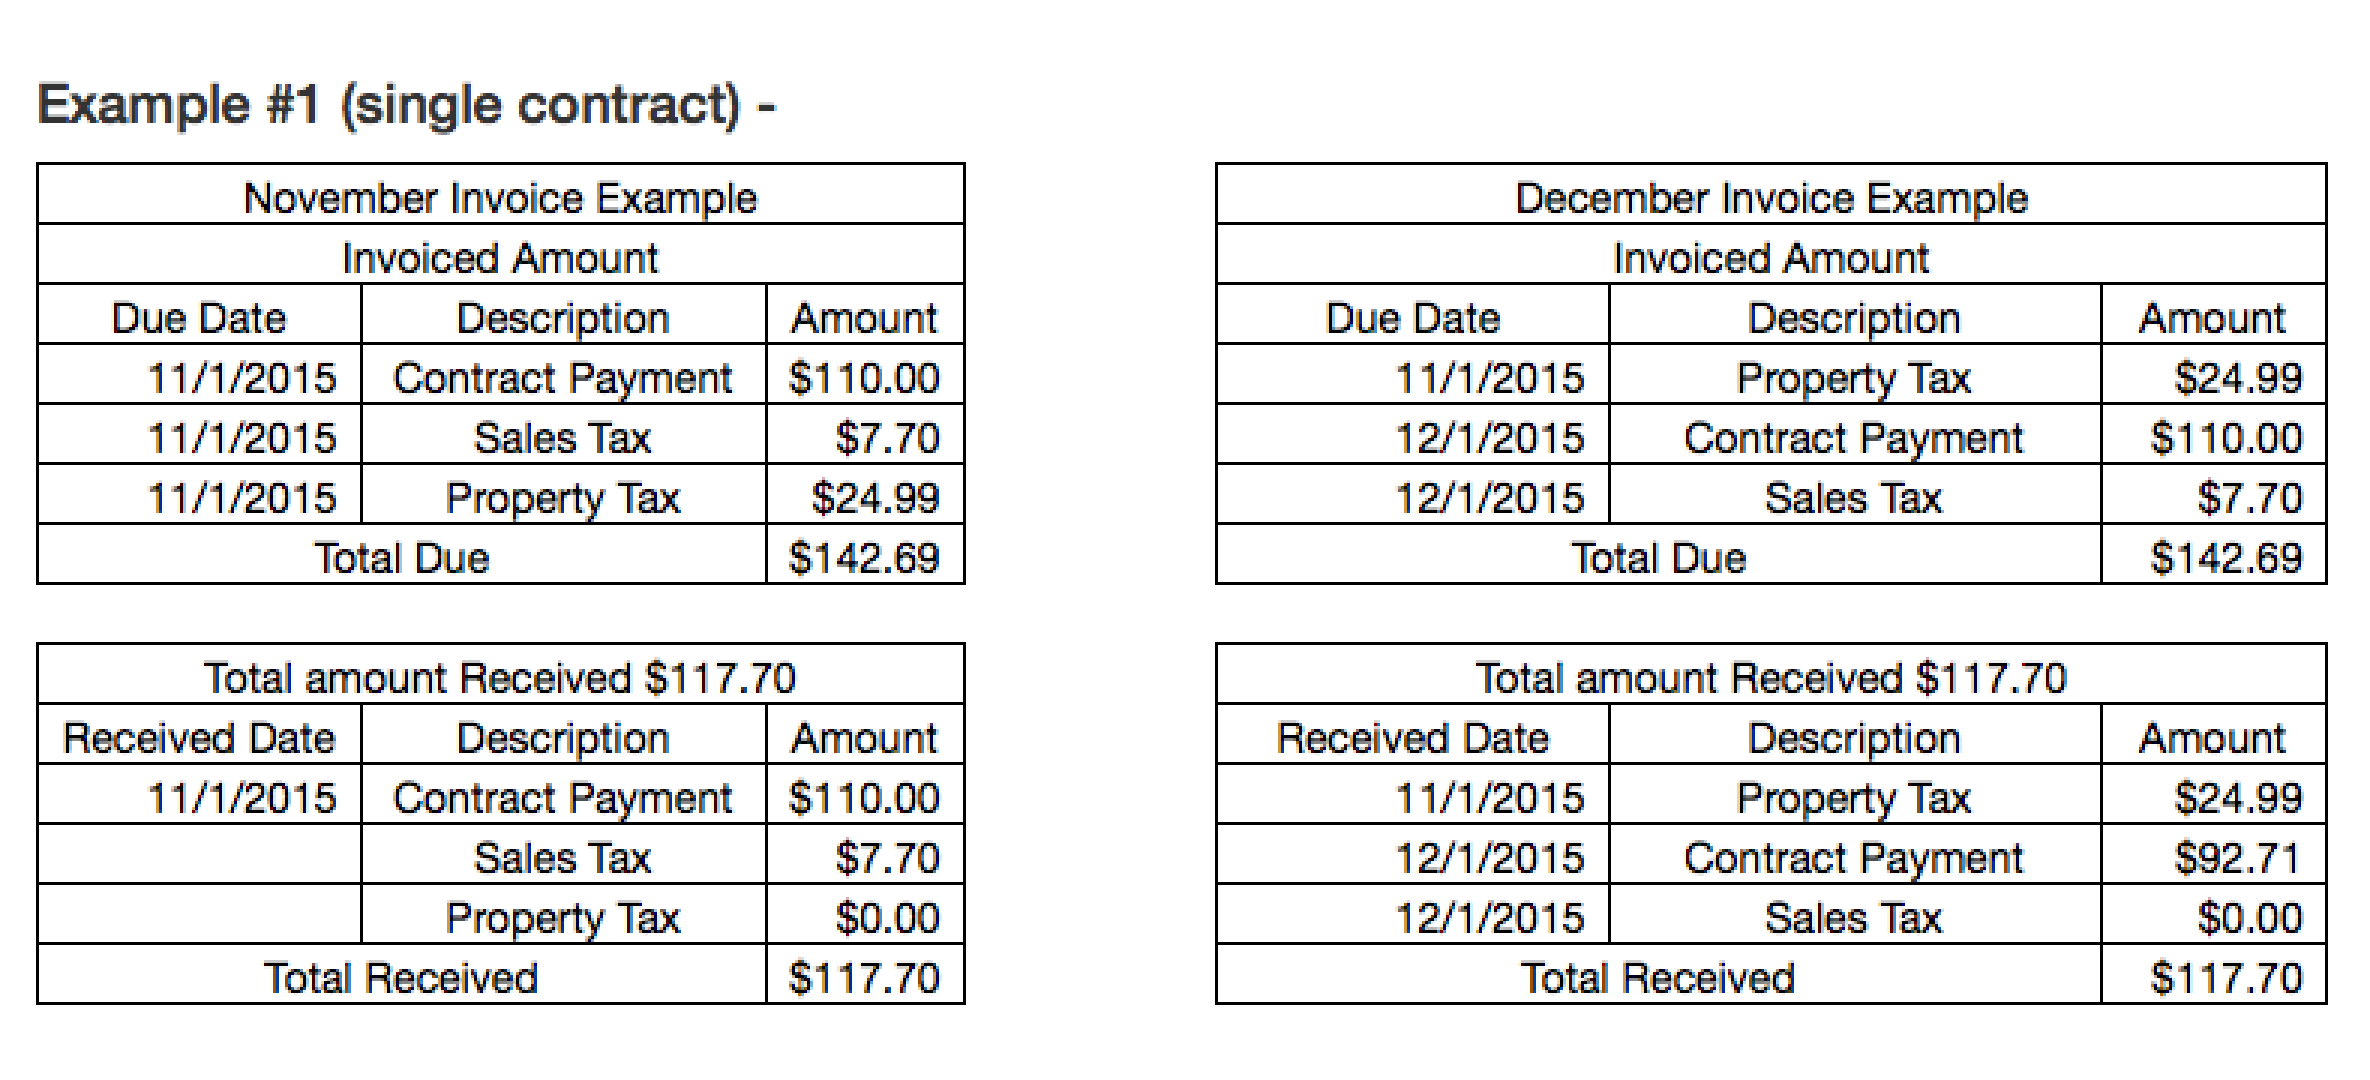Click November Contract Payment $110.00 invoiced amount
2370x1080 pixels.
click(x=865, y=377)
